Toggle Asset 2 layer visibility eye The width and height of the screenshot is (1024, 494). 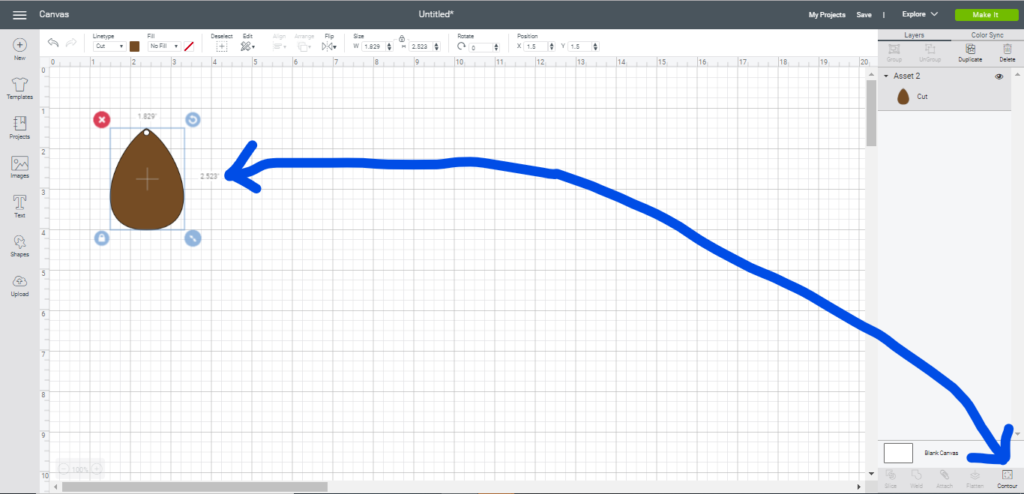click(999, 76)
